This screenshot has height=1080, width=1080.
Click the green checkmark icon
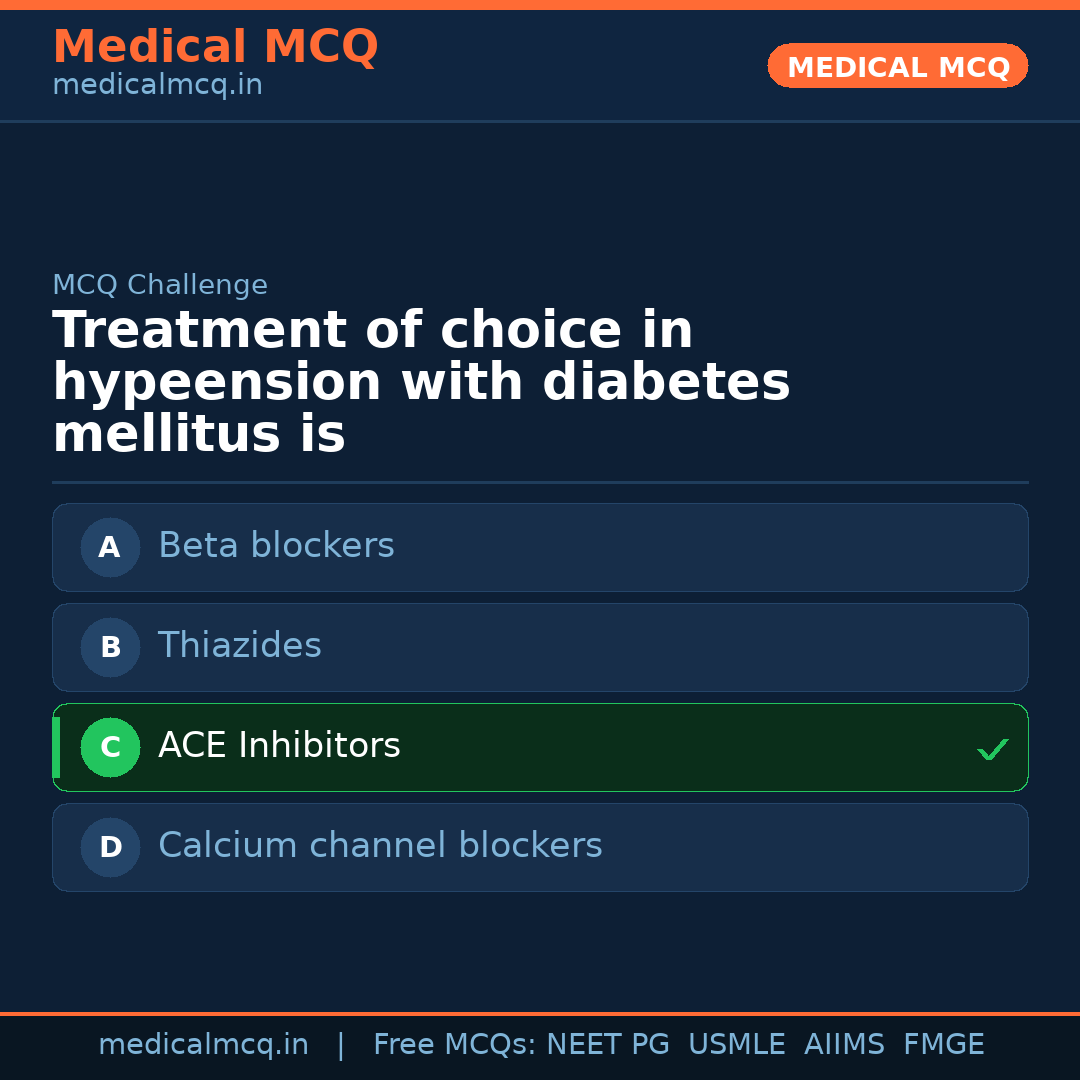pos(992,749)
